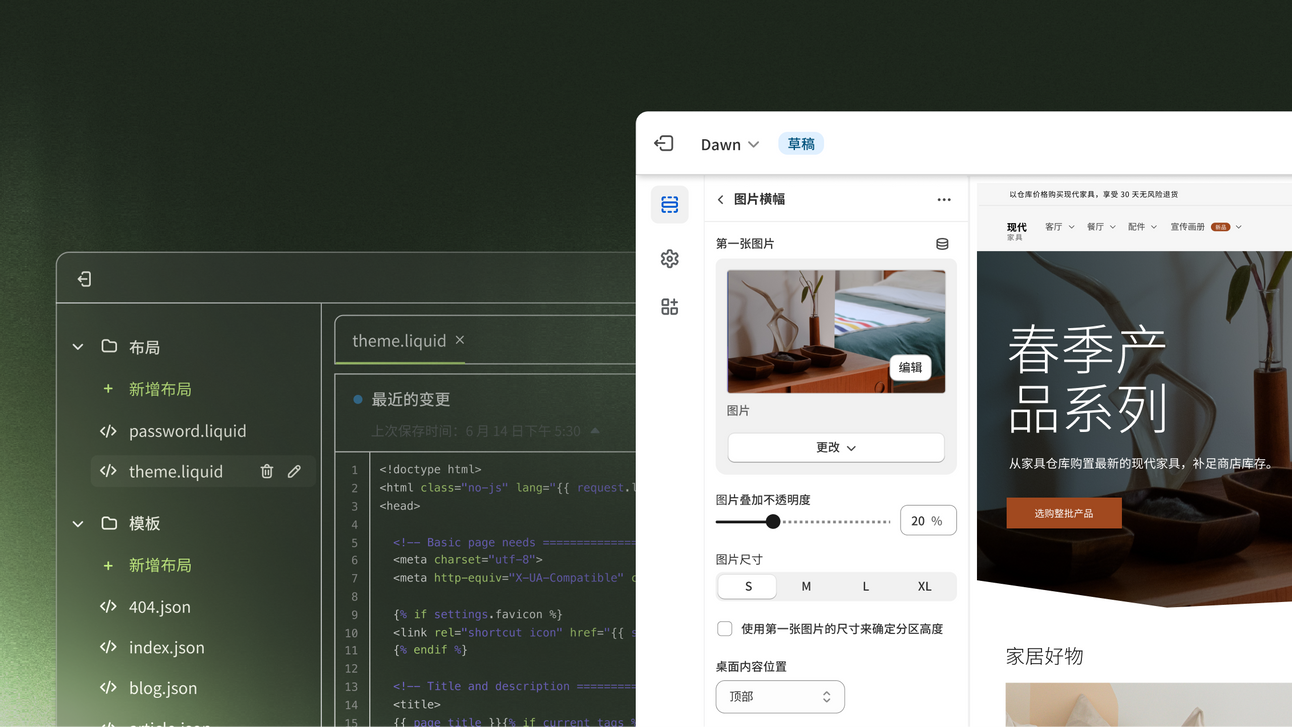Click 最近的变更 heading in editor
Image resolution: width=1292 pixels, height=727 pixels.
(x=411, y=399)
